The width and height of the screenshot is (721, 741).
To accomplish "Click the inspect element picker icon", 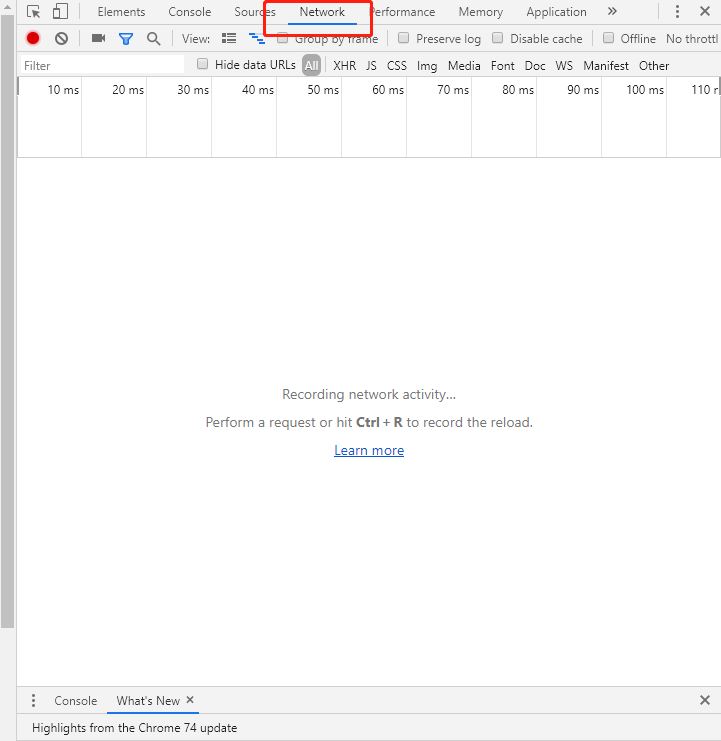I will pos(34,12).
